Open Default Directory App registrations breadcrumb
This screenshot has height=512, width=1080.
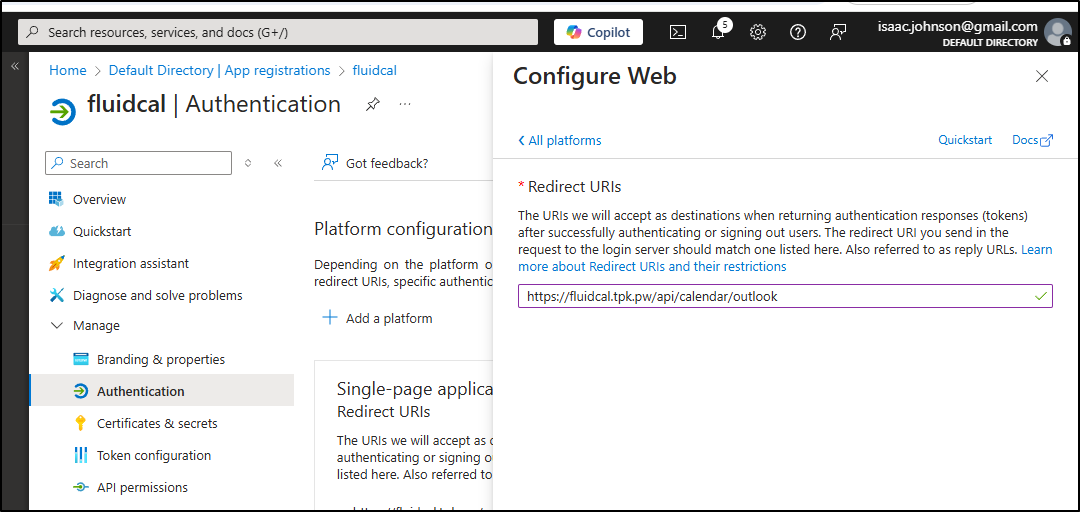220,70
